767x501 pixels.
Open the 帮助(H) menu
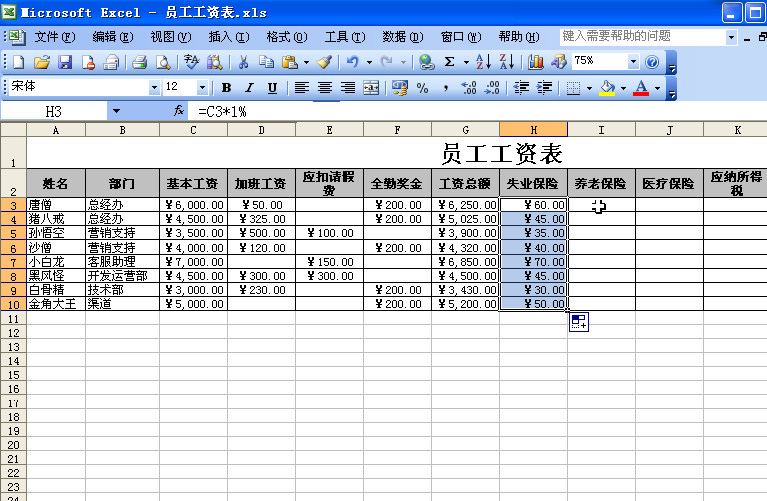tap(519, 37)
